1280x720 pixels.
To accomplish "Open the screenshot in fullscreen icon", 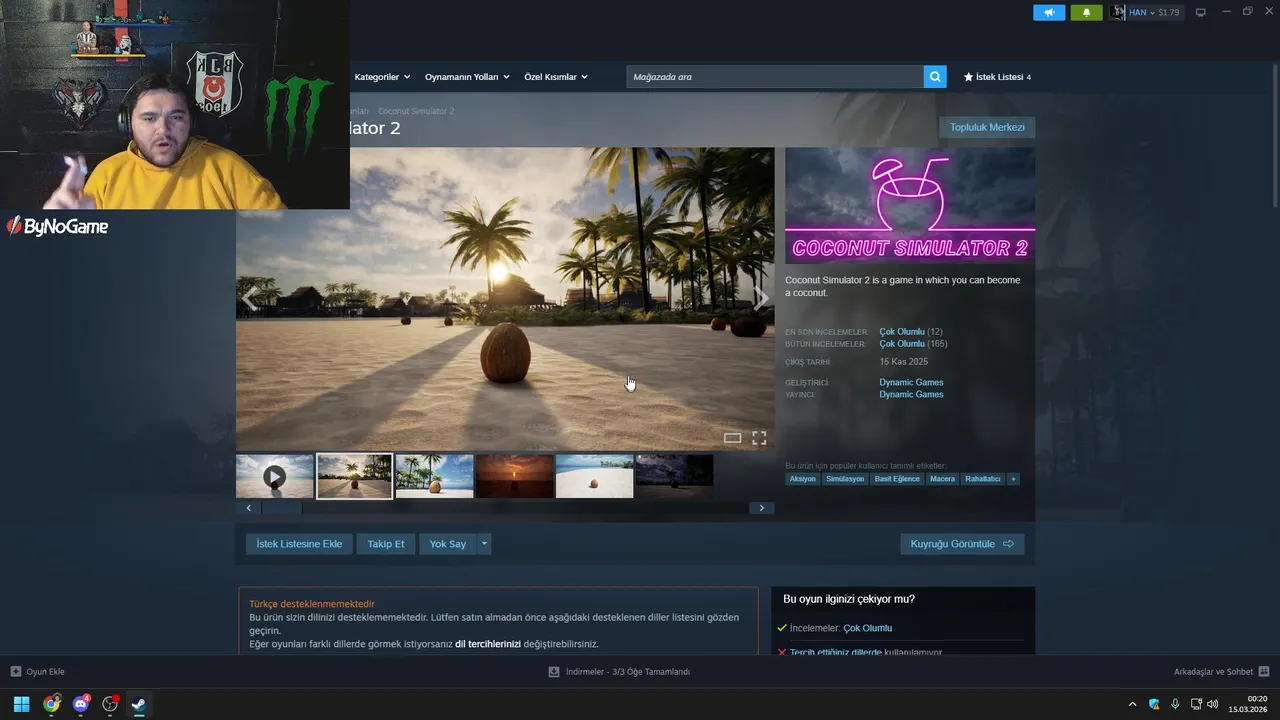I will pyautogui.click(x=759, y=438).
